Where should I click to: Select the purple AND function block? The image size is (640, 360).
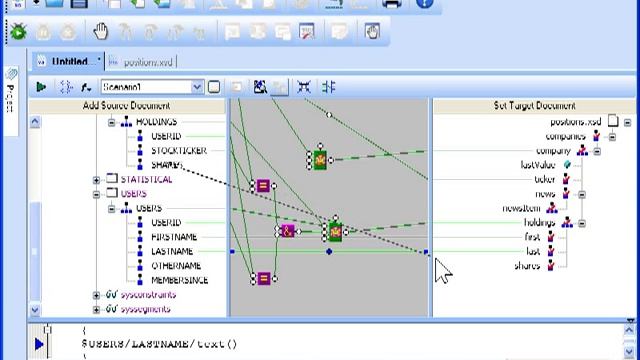(288, 231)
